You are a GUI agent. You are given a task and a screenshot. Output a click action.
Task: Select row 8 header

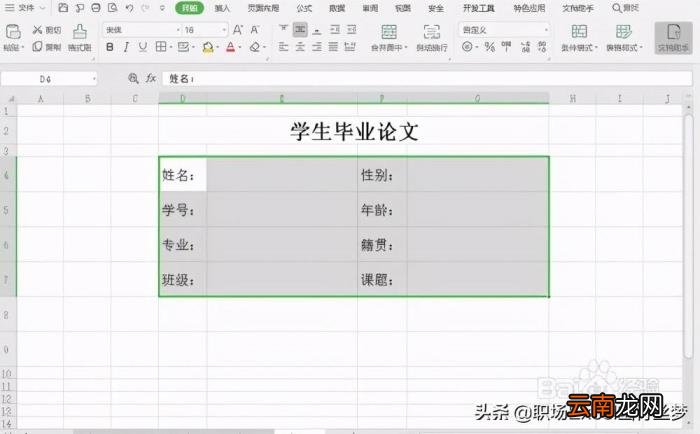point(6,315)
